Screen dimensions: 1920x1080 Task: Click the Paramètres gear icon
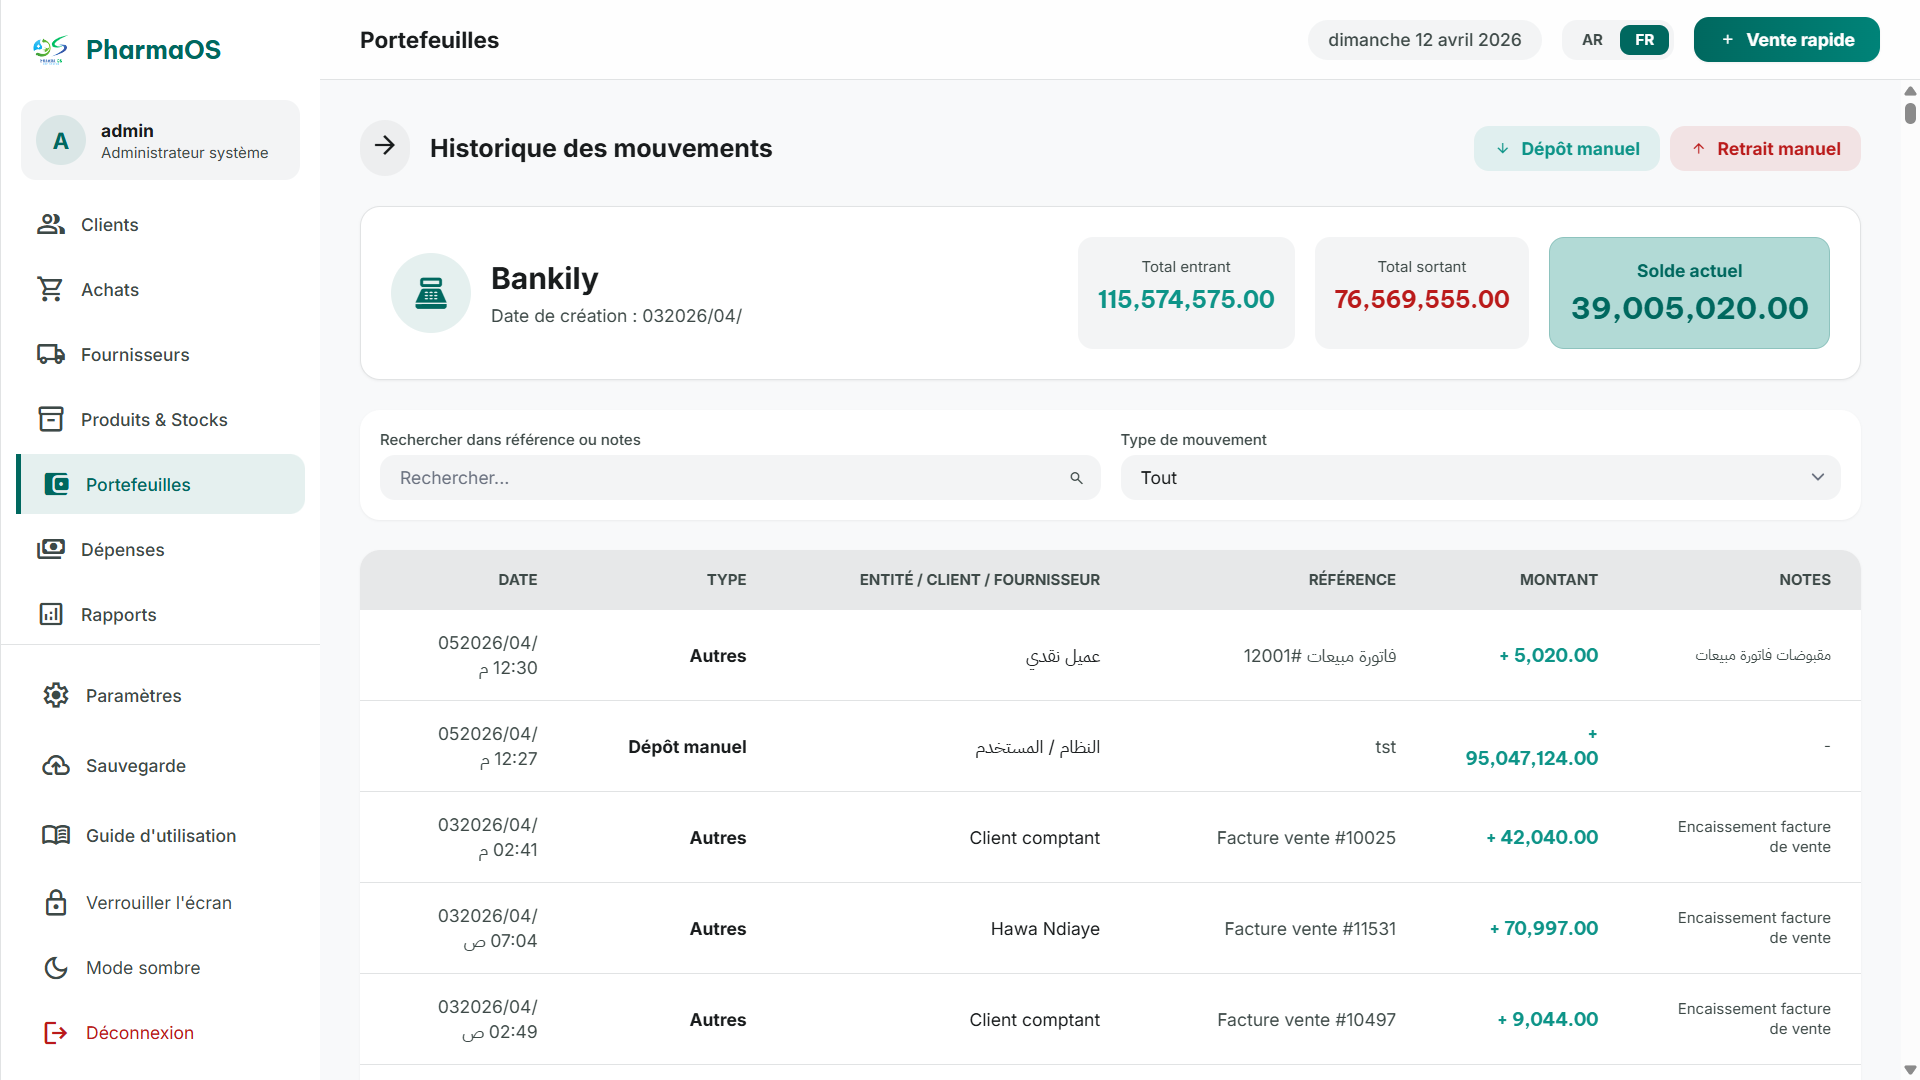pyautogui.click(x=56, y=695)
